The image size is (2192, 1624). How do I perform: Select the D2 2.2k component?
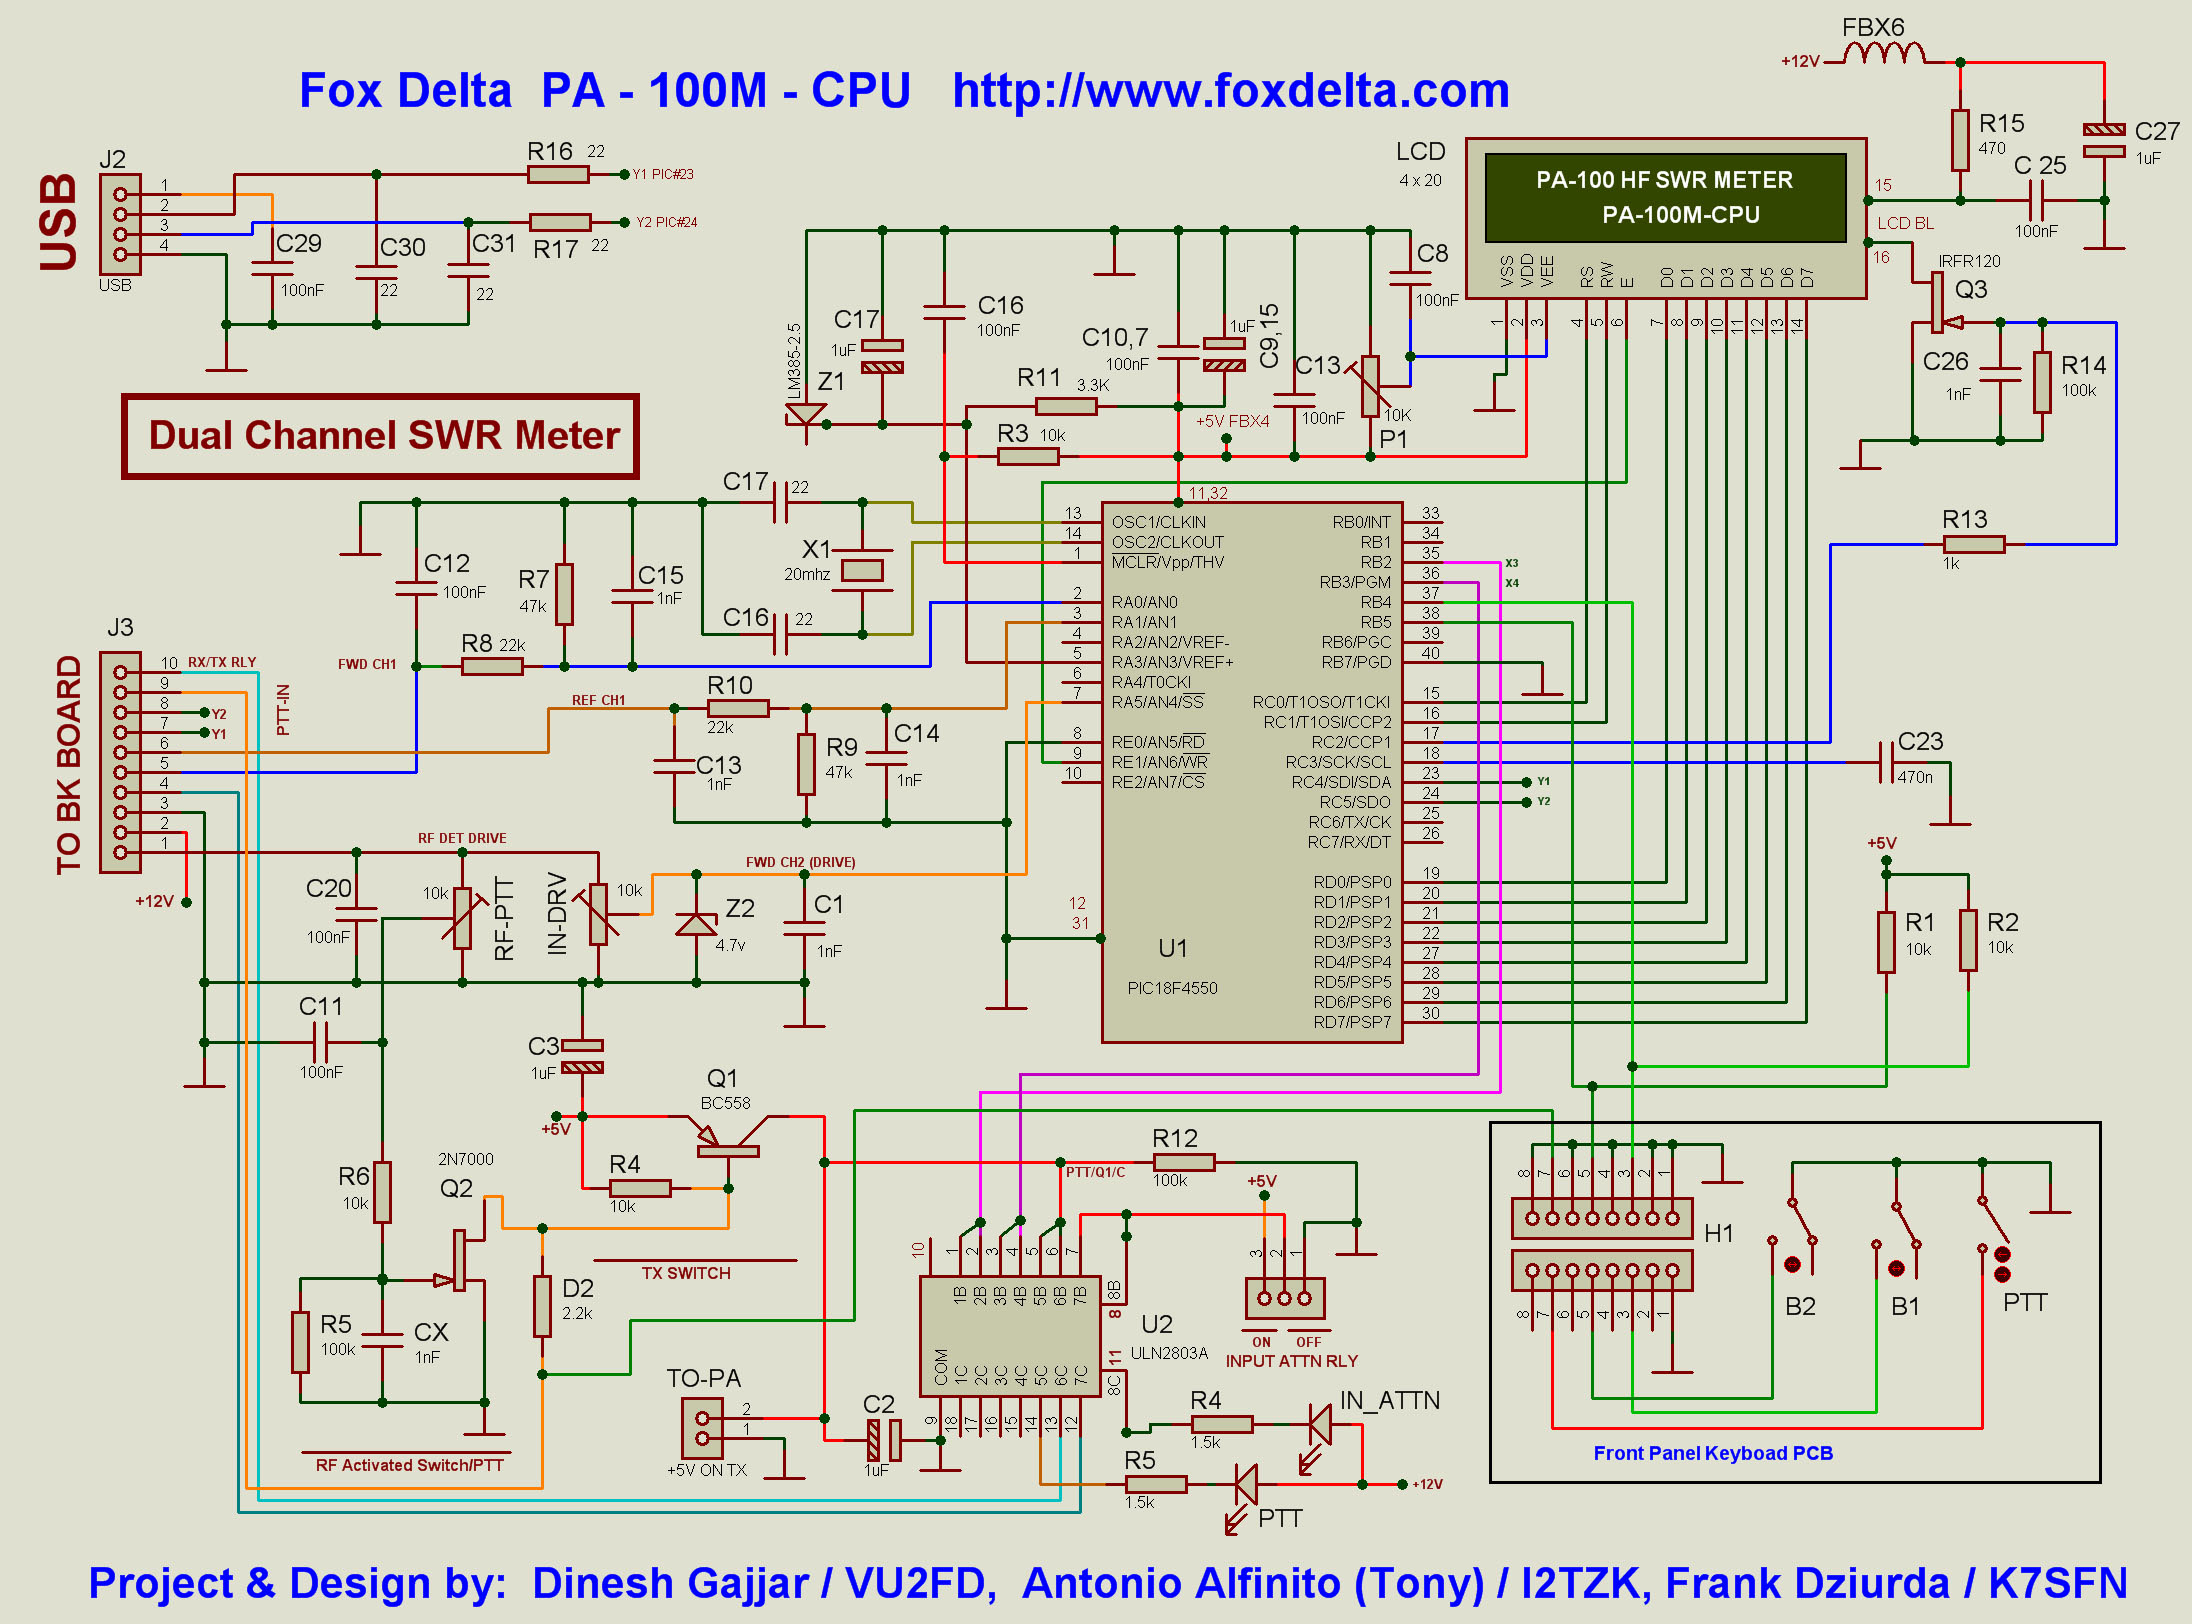click(542, 1306)
